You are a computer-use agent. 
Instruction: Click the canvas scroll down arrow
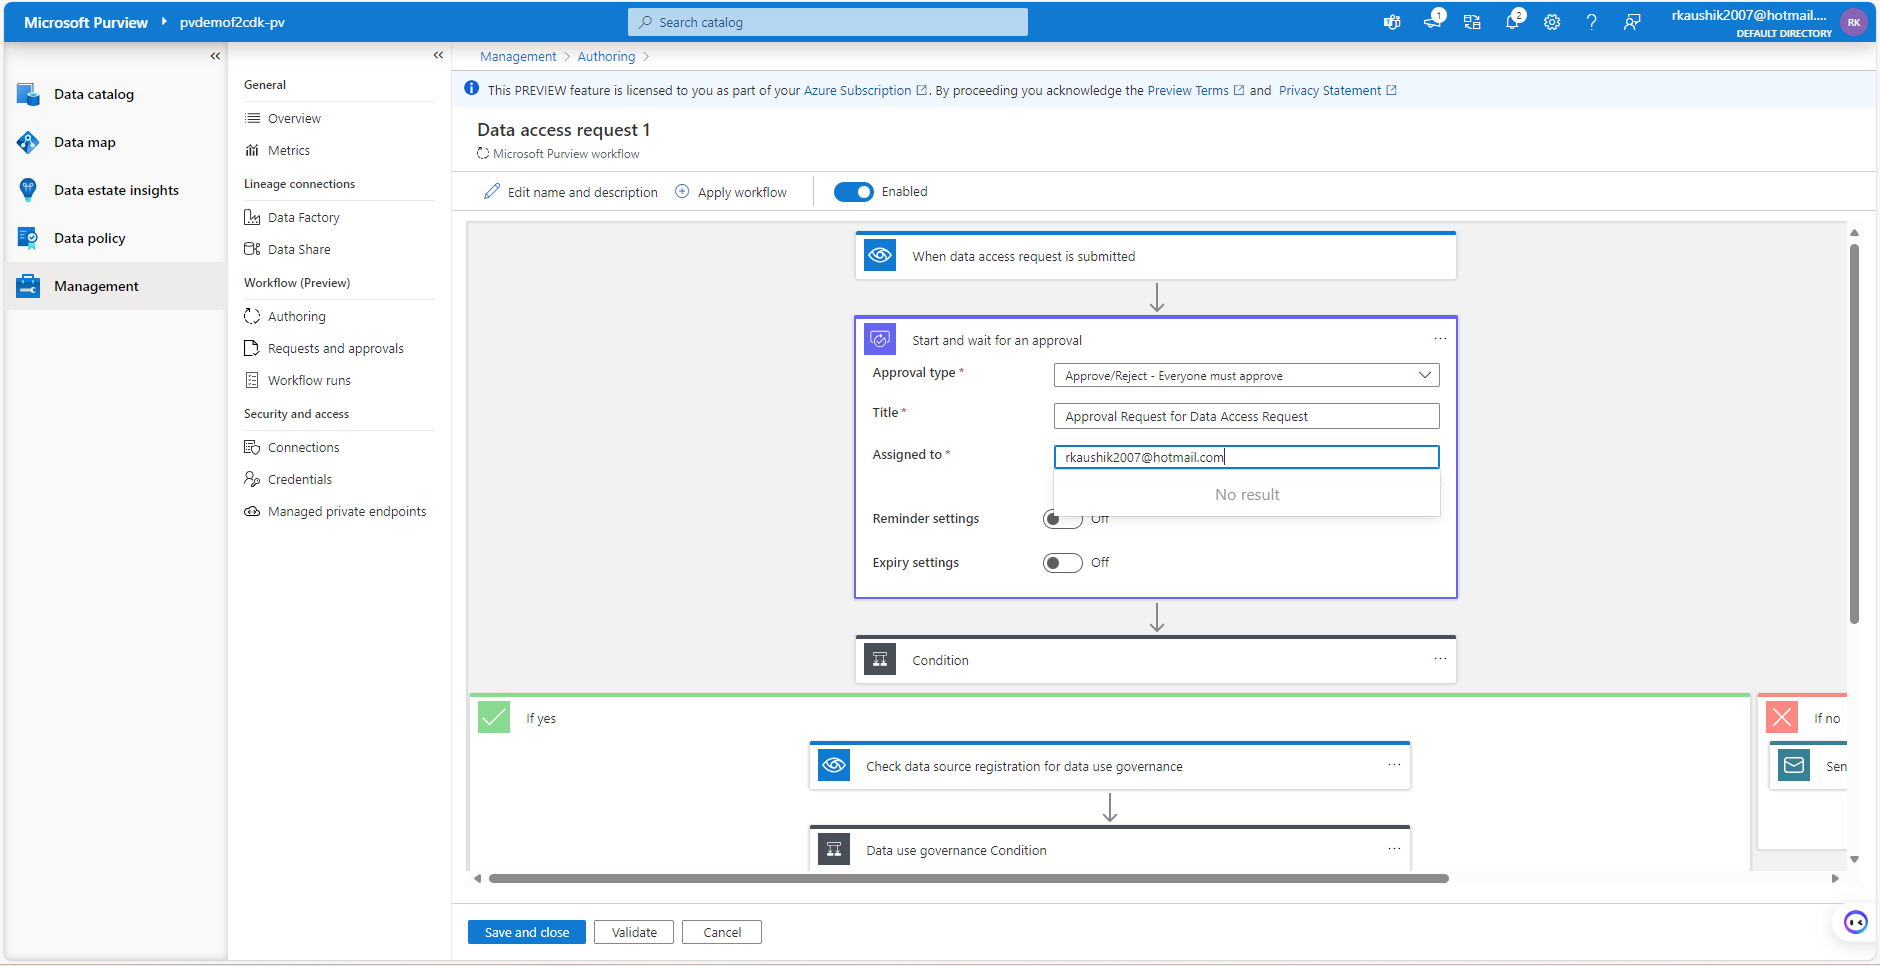1854,859
